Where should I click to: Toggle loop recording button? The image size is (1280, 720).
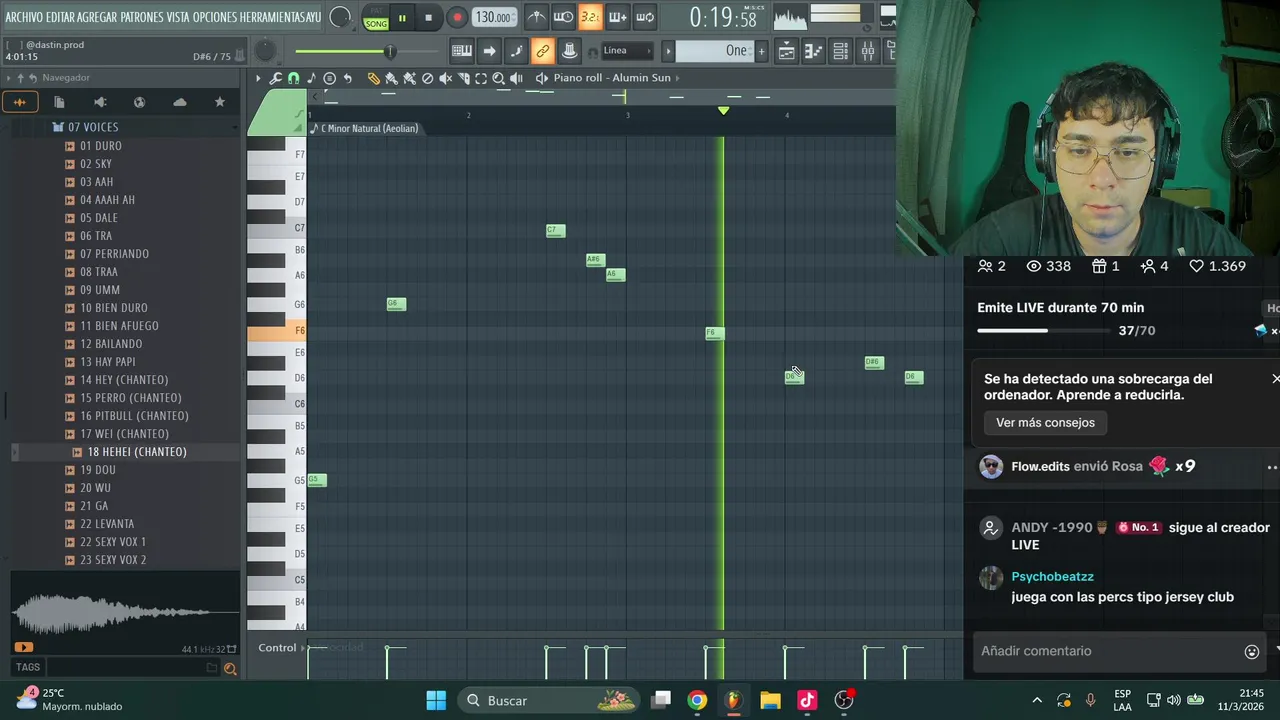coord(645,17)
